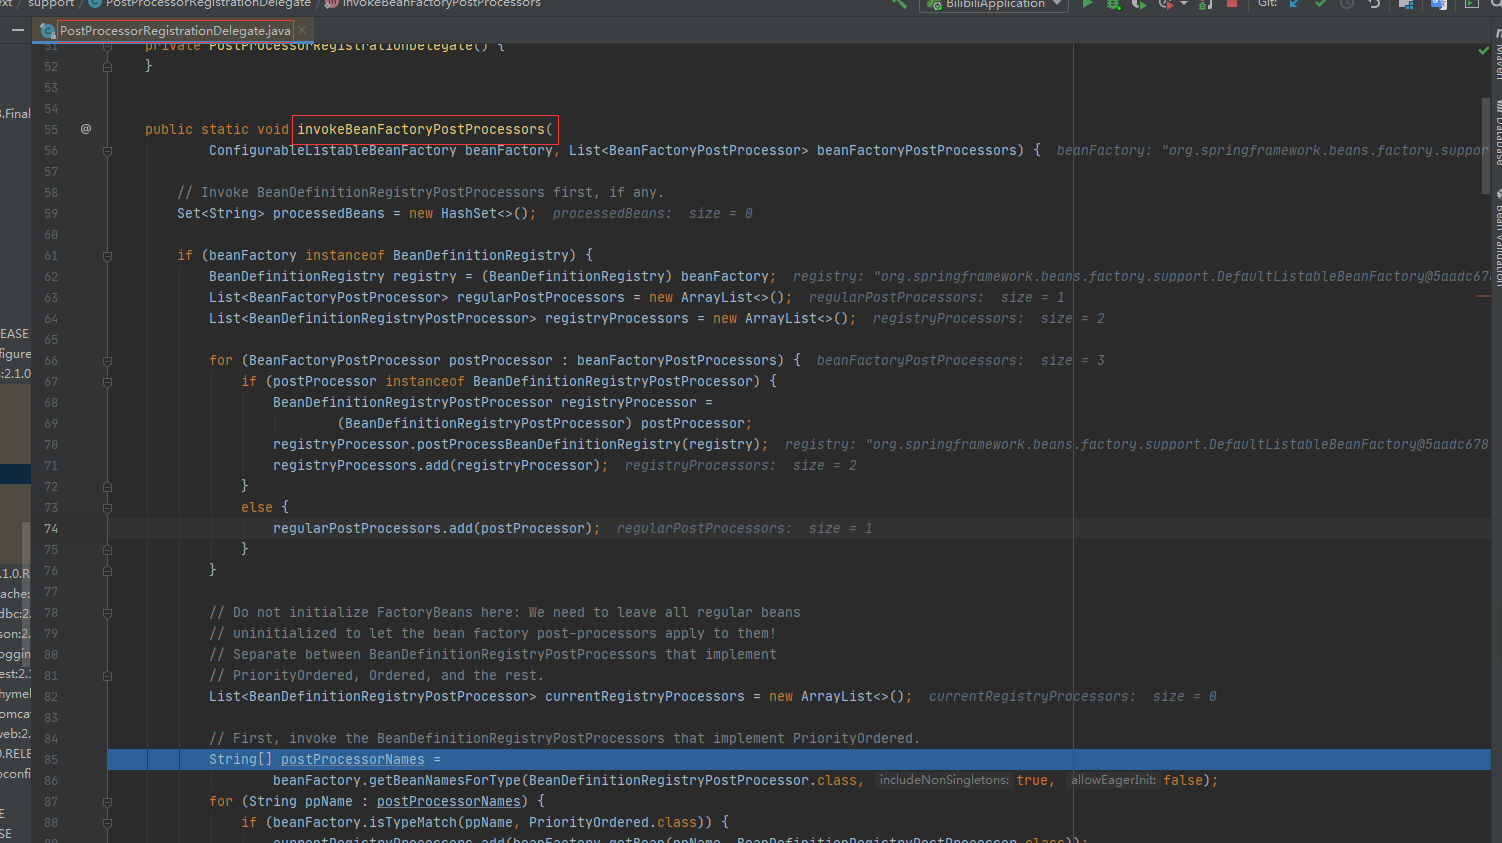Screen dimensions: 1502x843
Task: Collapse the if block on line 67
Action: point(107,382)
